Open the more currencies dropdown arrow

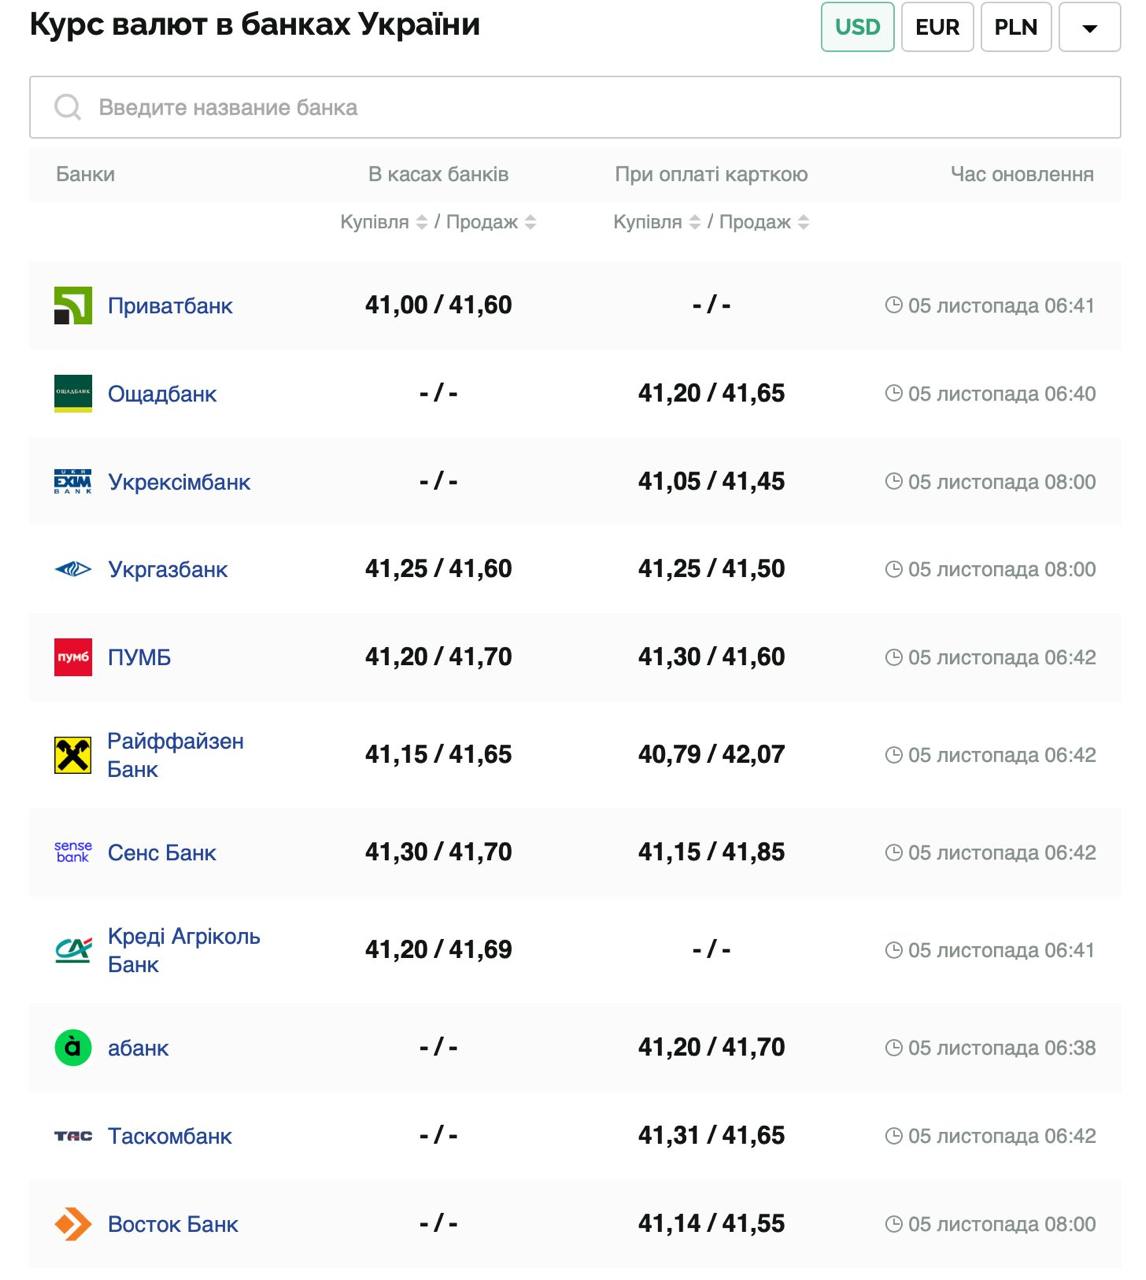click(1089, 27)
